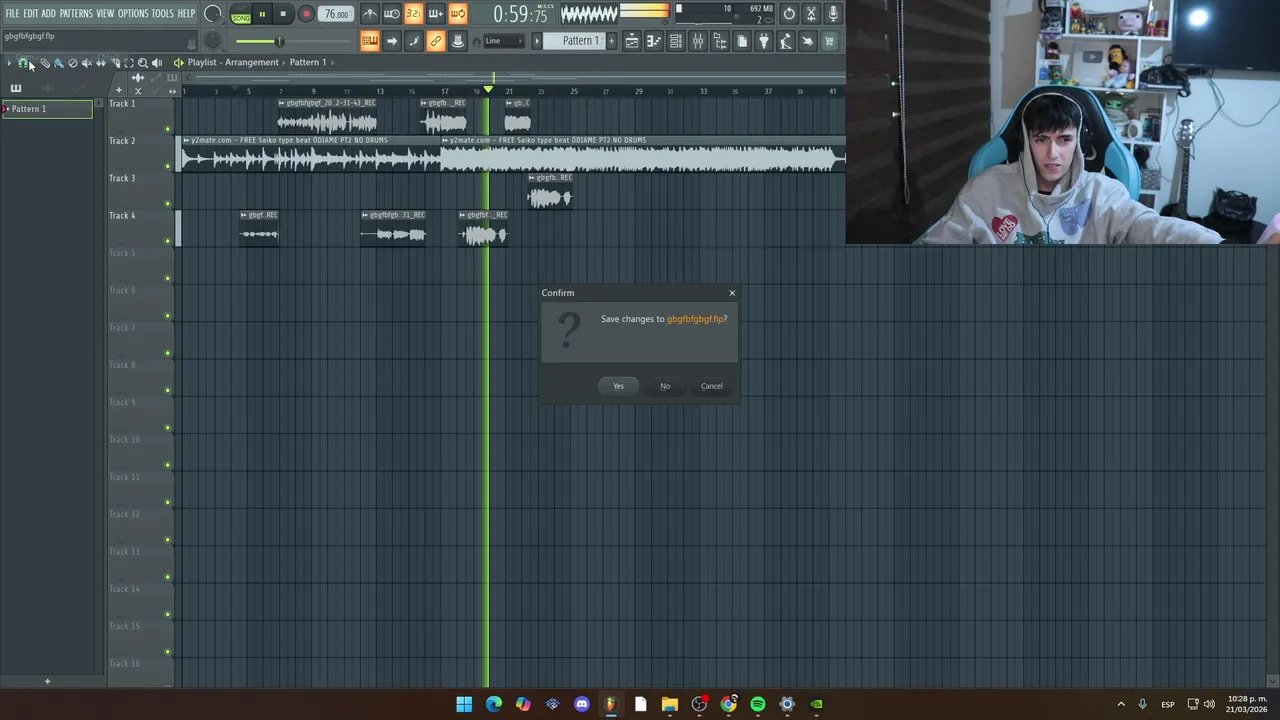Open the FILE menu
Image resolution: width=1280 pixels, height=720 pixels.
point(12,14)
